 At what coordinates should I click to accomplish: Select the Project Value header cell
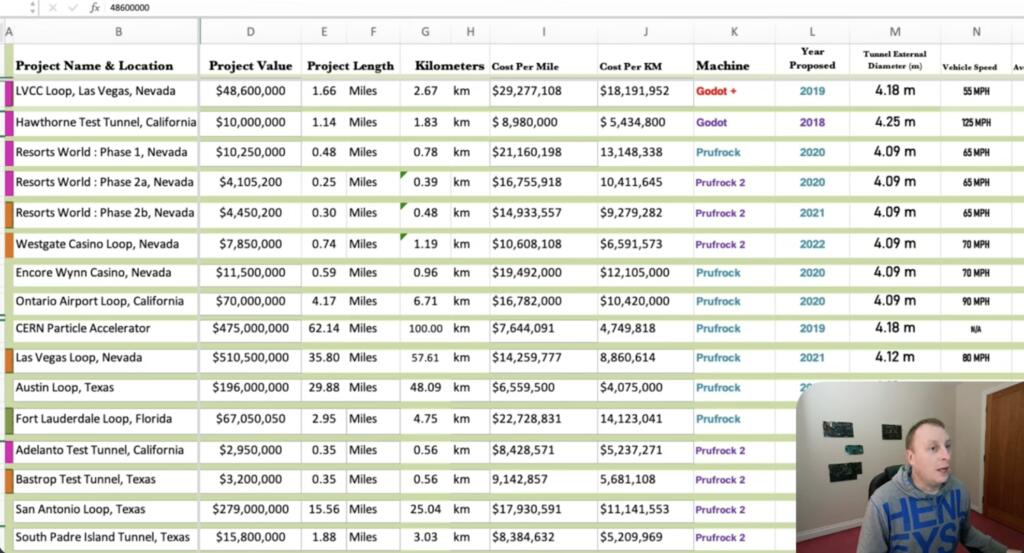pos(250,66)
